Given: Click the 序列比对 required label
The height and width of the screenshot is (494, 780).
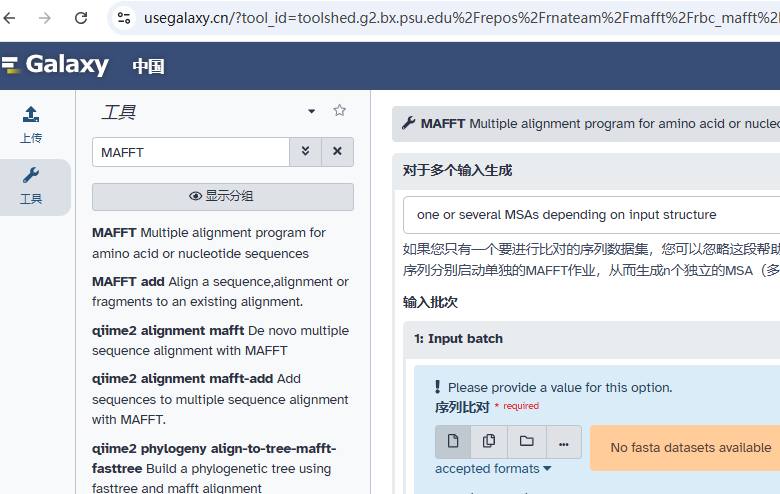Looking at the screenshot, I should point(462,407).
